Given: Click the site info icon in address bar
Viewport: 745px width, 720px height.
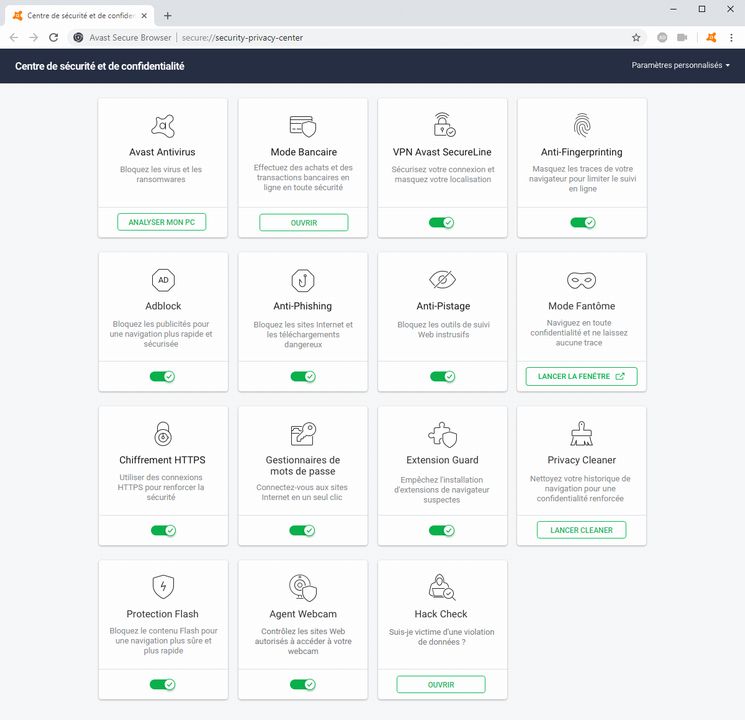Looking at the screenshot, I should click(78, 38).
